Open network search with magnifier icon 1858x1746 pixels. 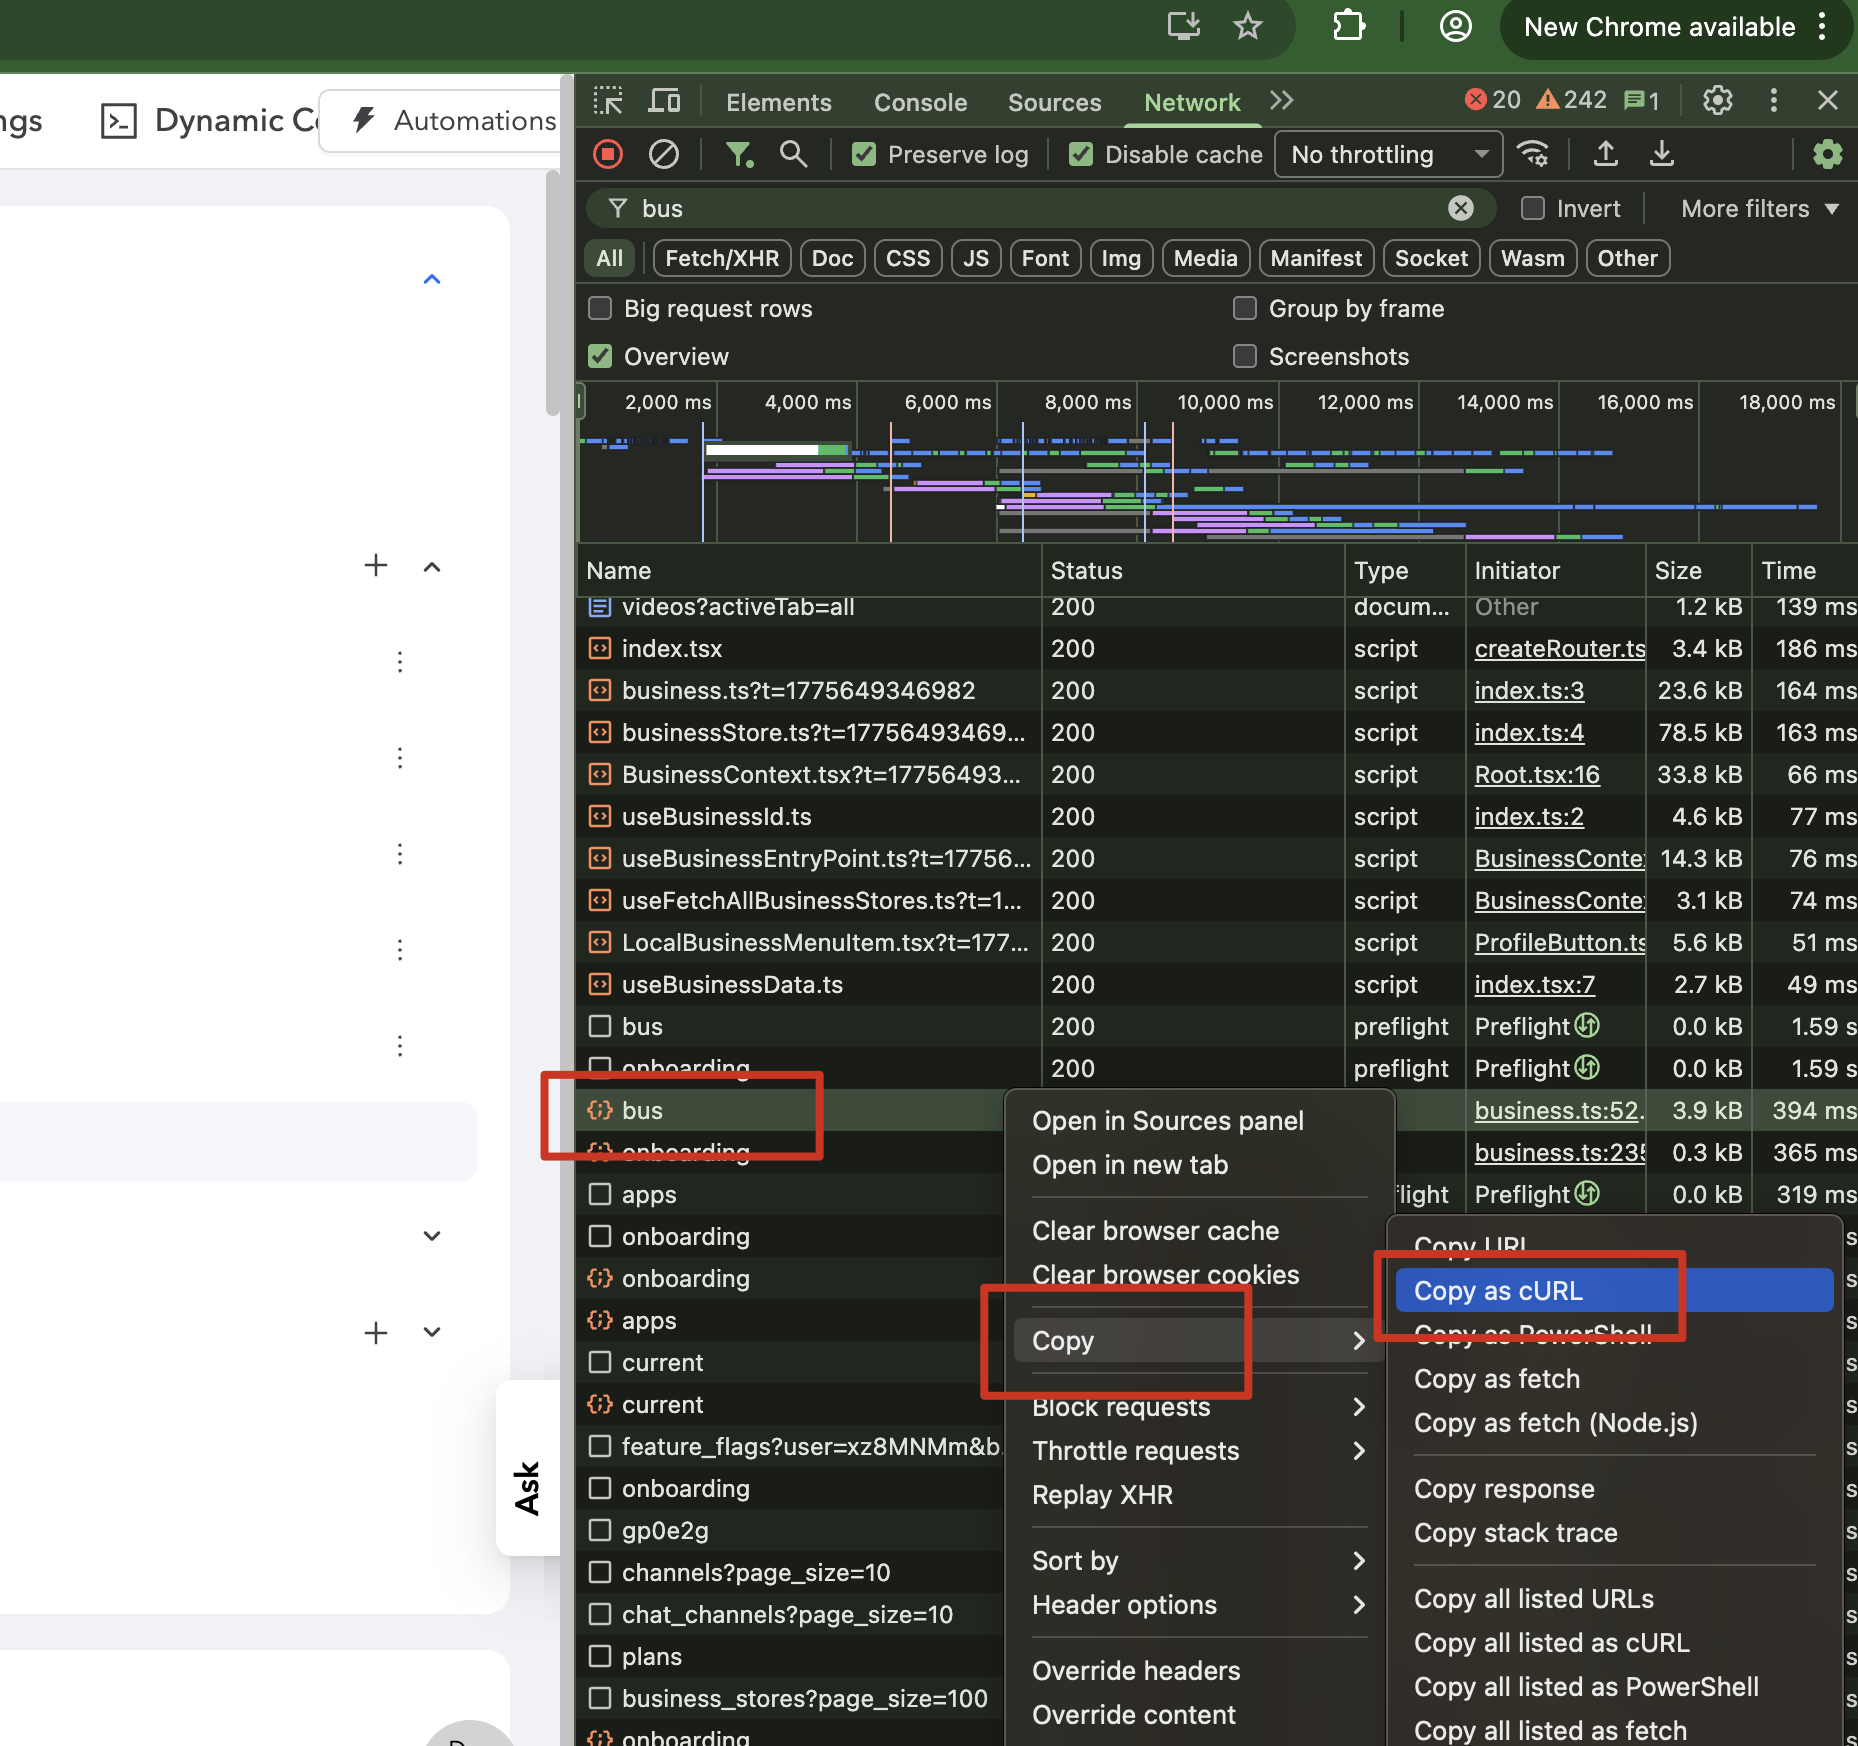click(x=793, y=154)
